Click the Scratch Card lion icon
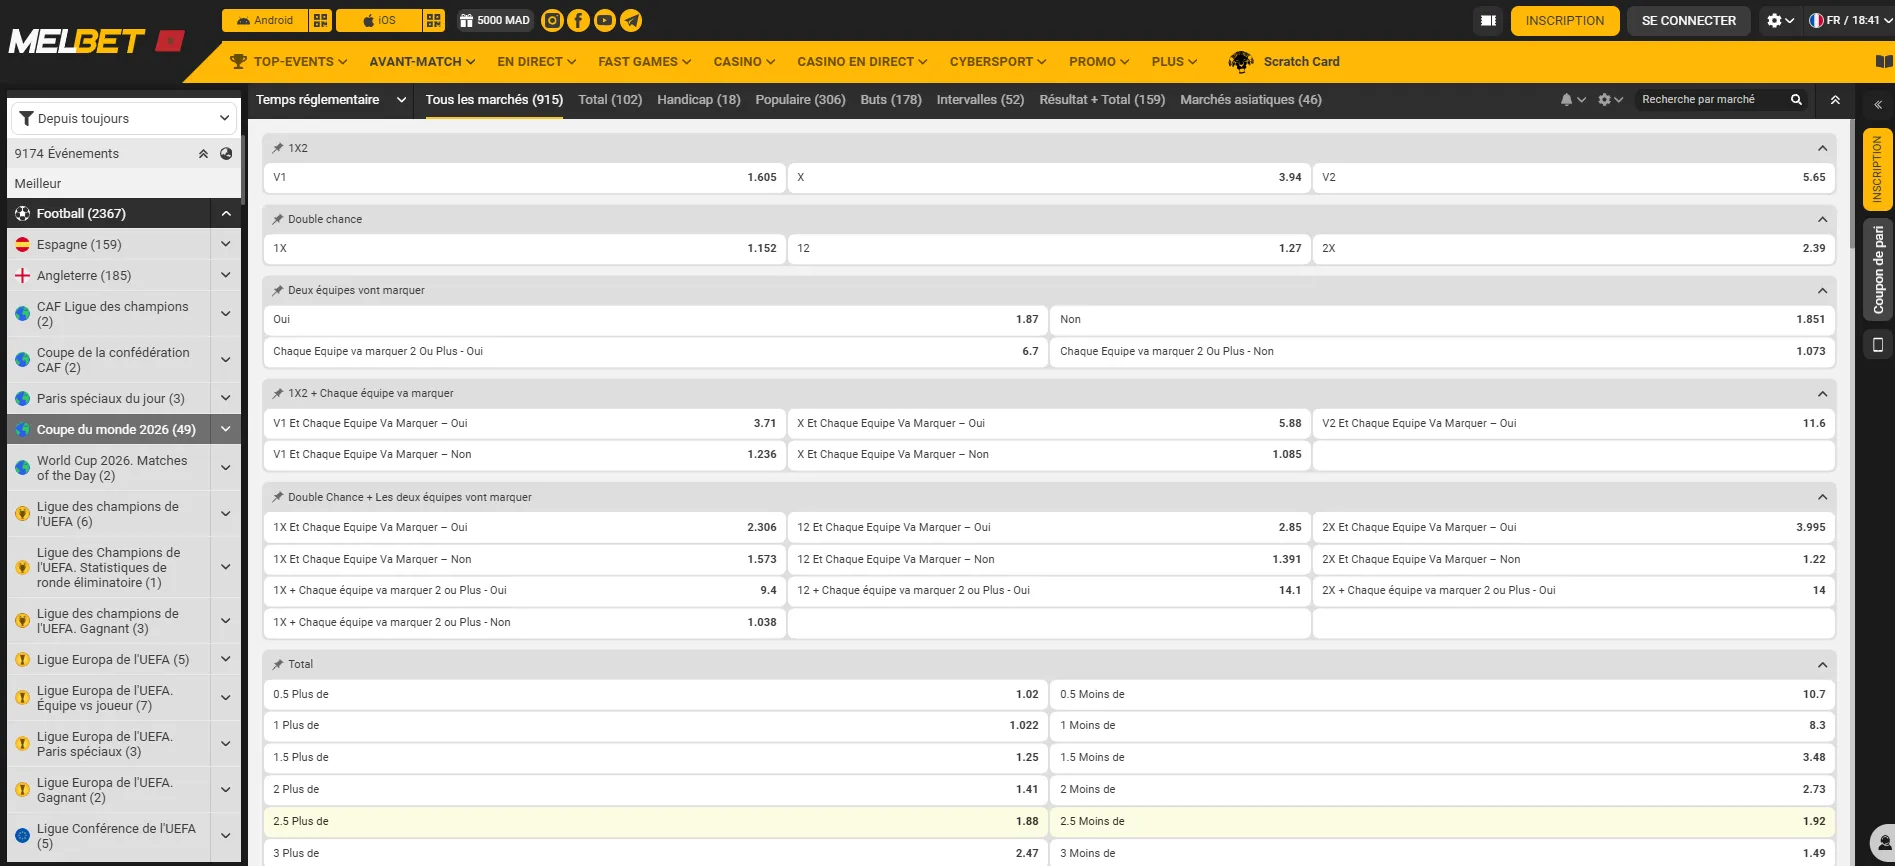 pos(1241,62)
